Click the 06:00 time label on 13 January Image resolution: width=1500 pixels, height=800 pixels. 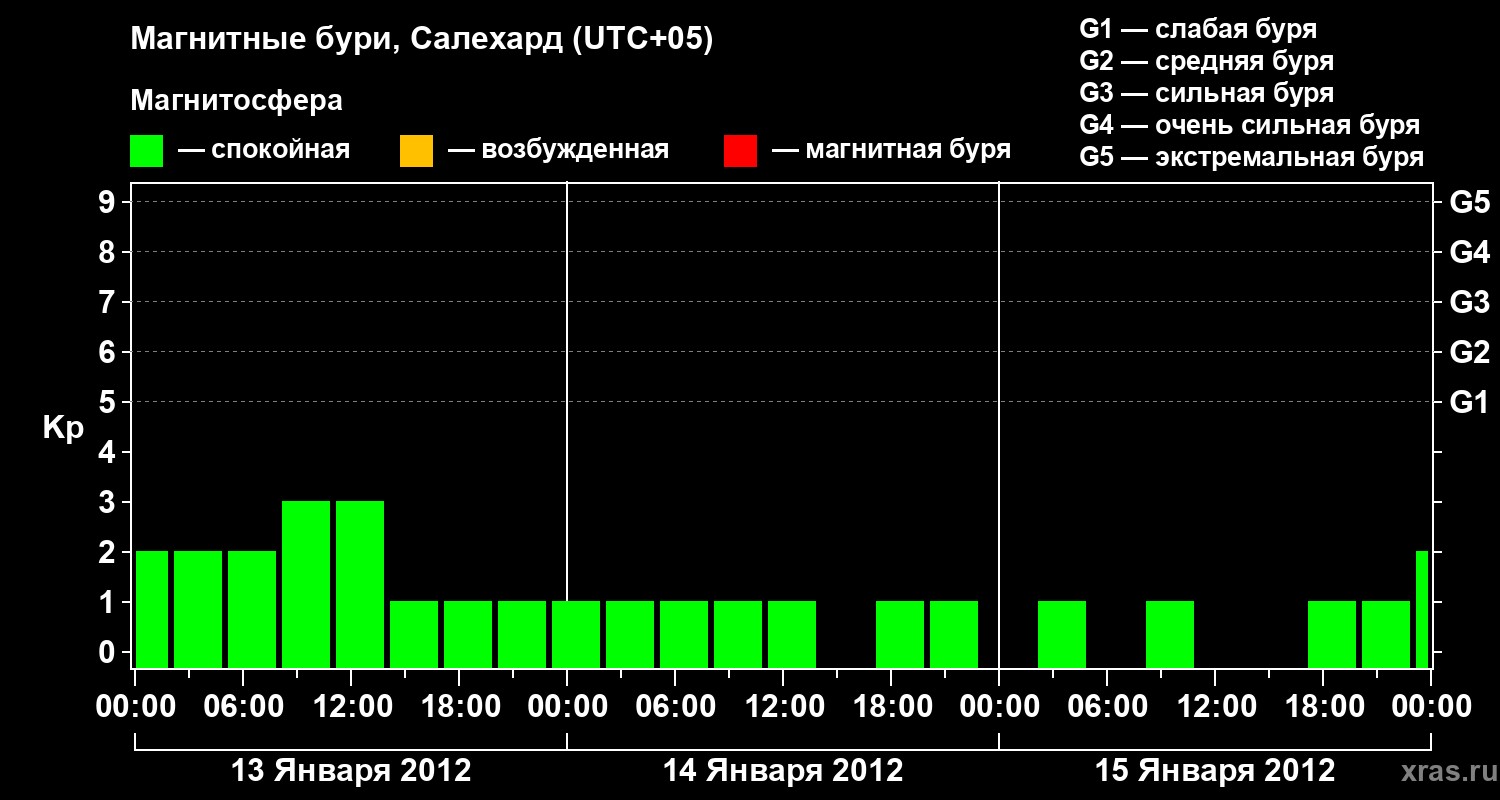click(x=243, y=706)
